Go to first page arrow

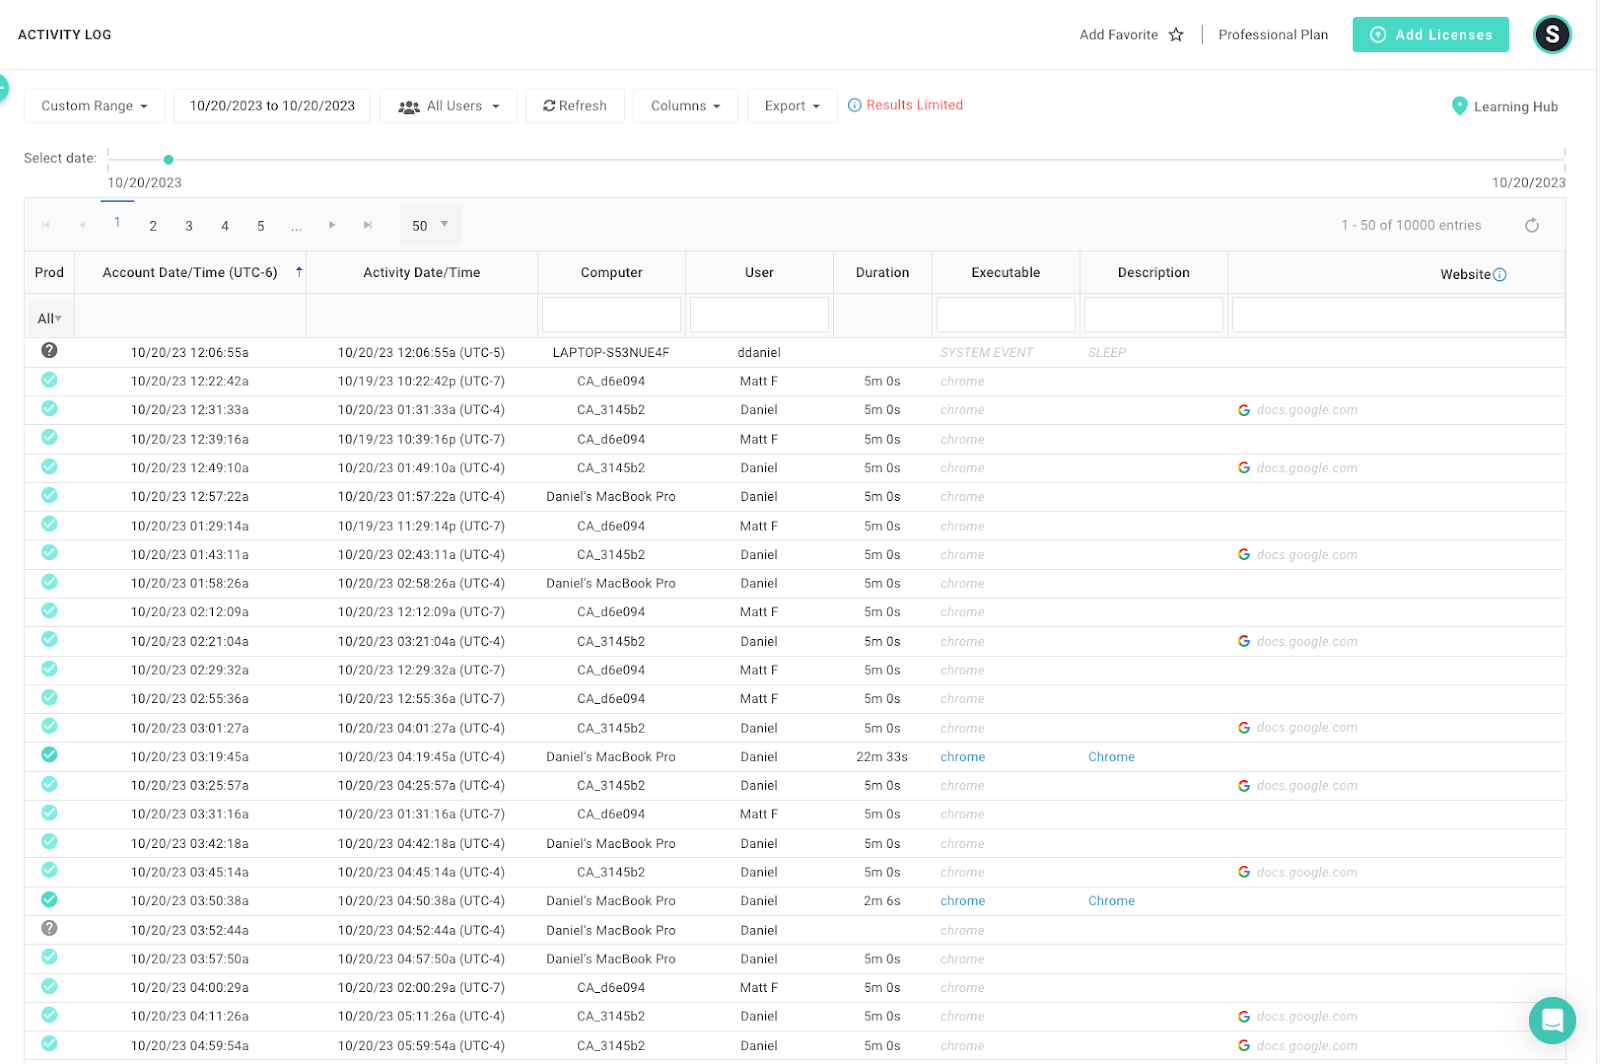46,226
